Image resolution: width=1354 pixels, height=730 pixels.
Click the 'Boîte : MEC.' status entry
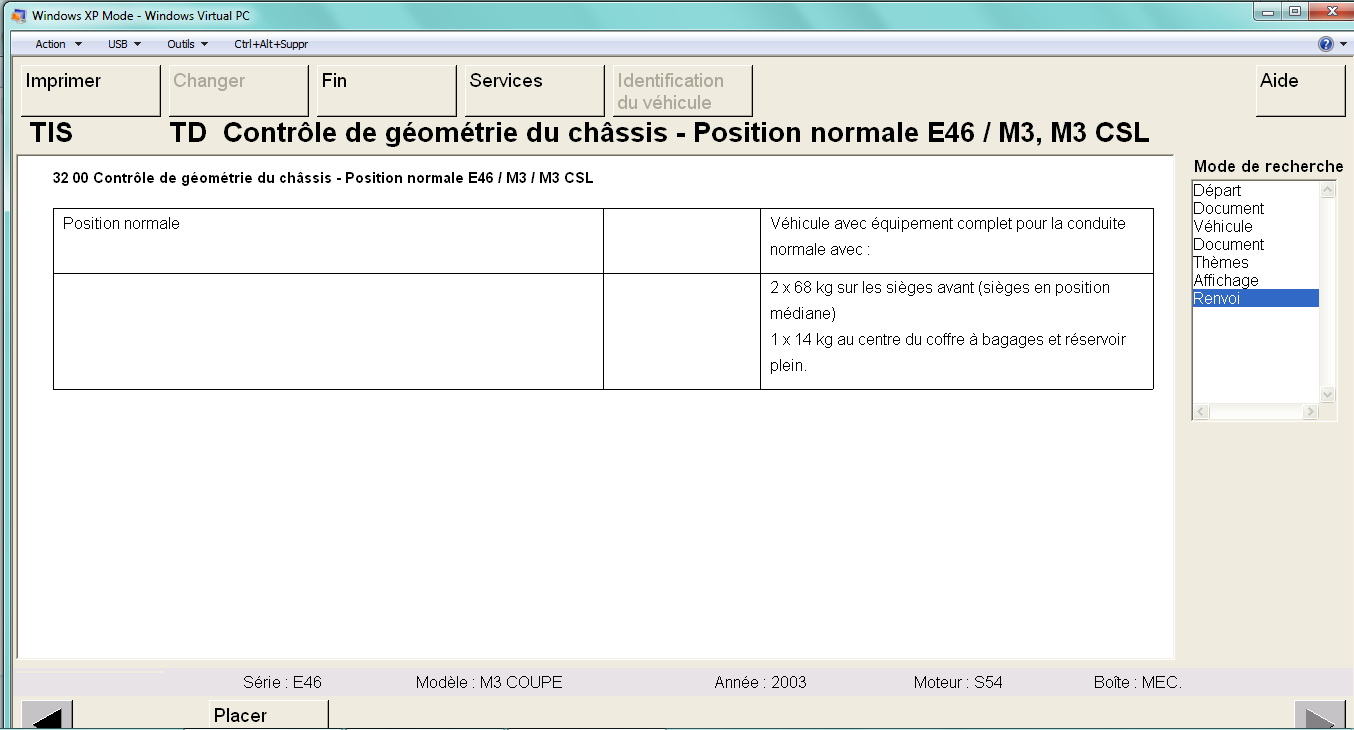click(x=1138, y=682)
